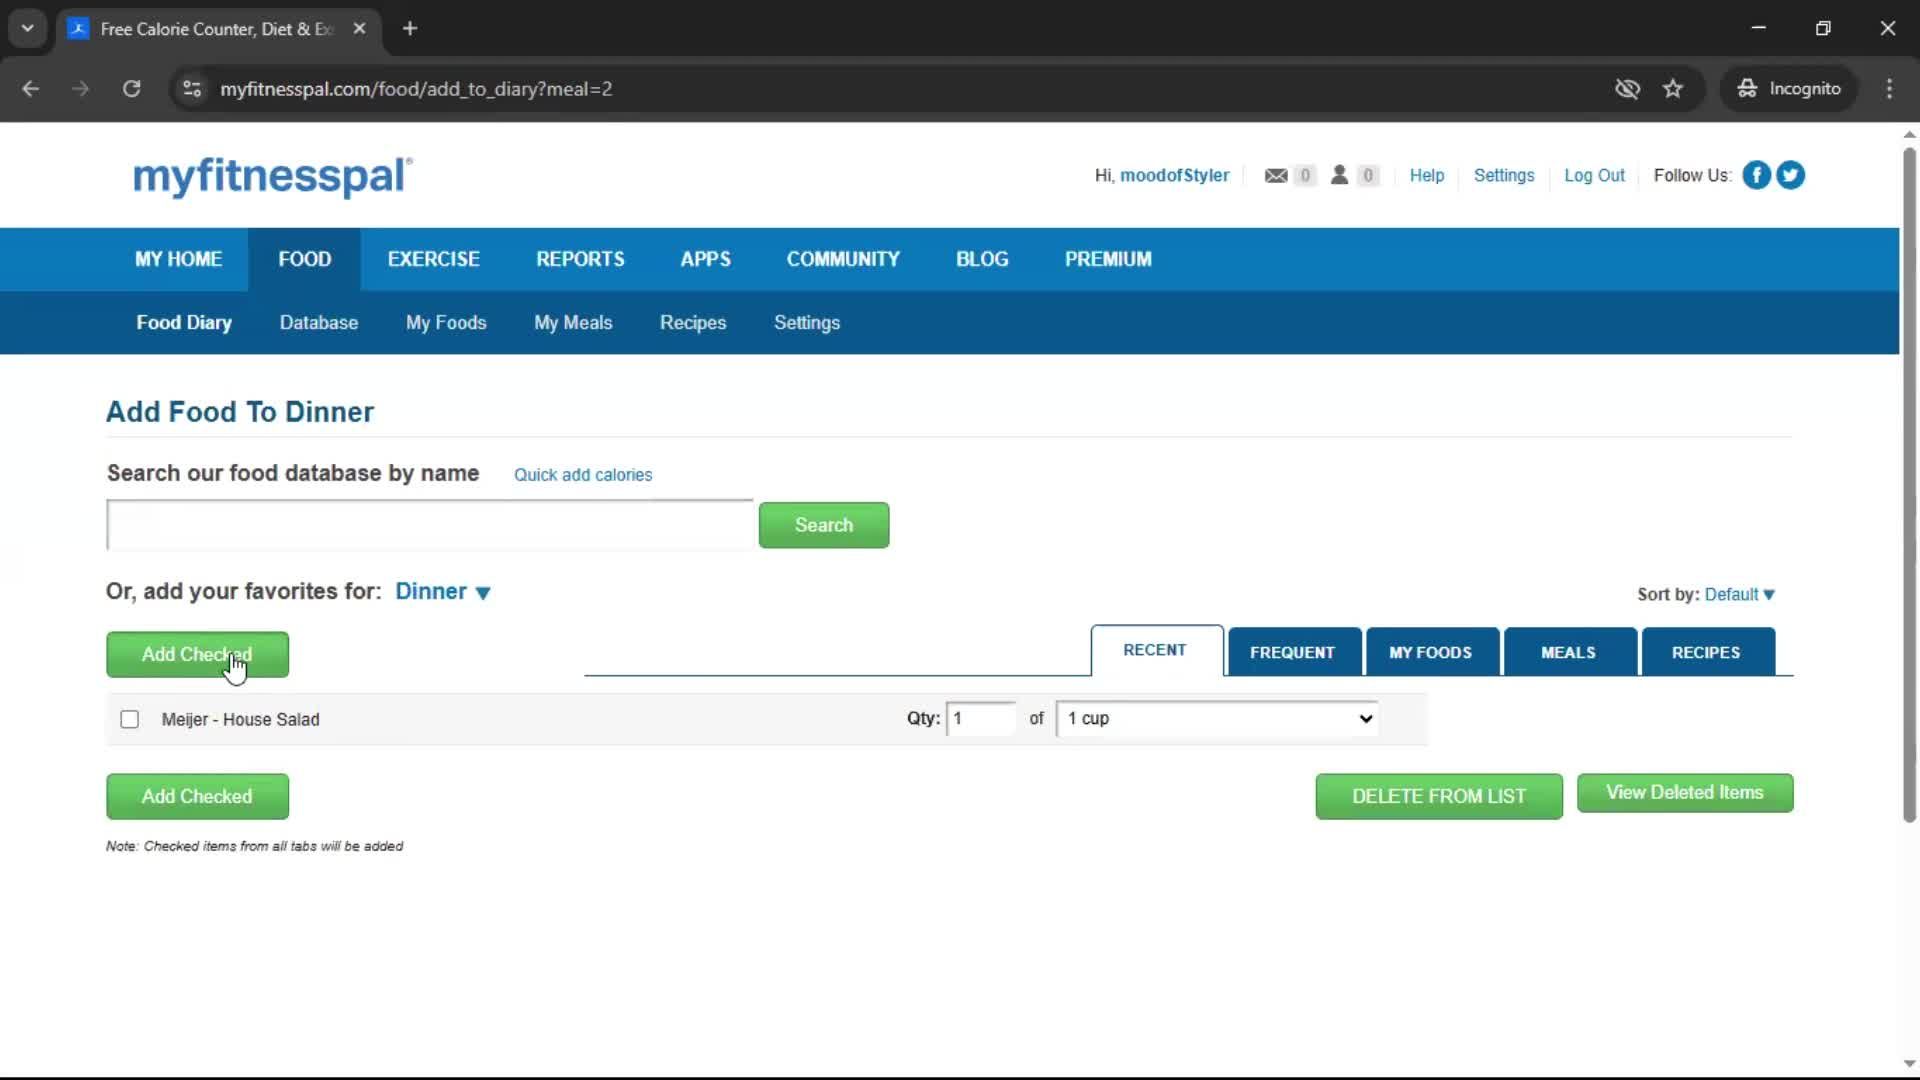Open the messages envelope icon
Screen dimensions: 1920x1080
click(1275, 176)
